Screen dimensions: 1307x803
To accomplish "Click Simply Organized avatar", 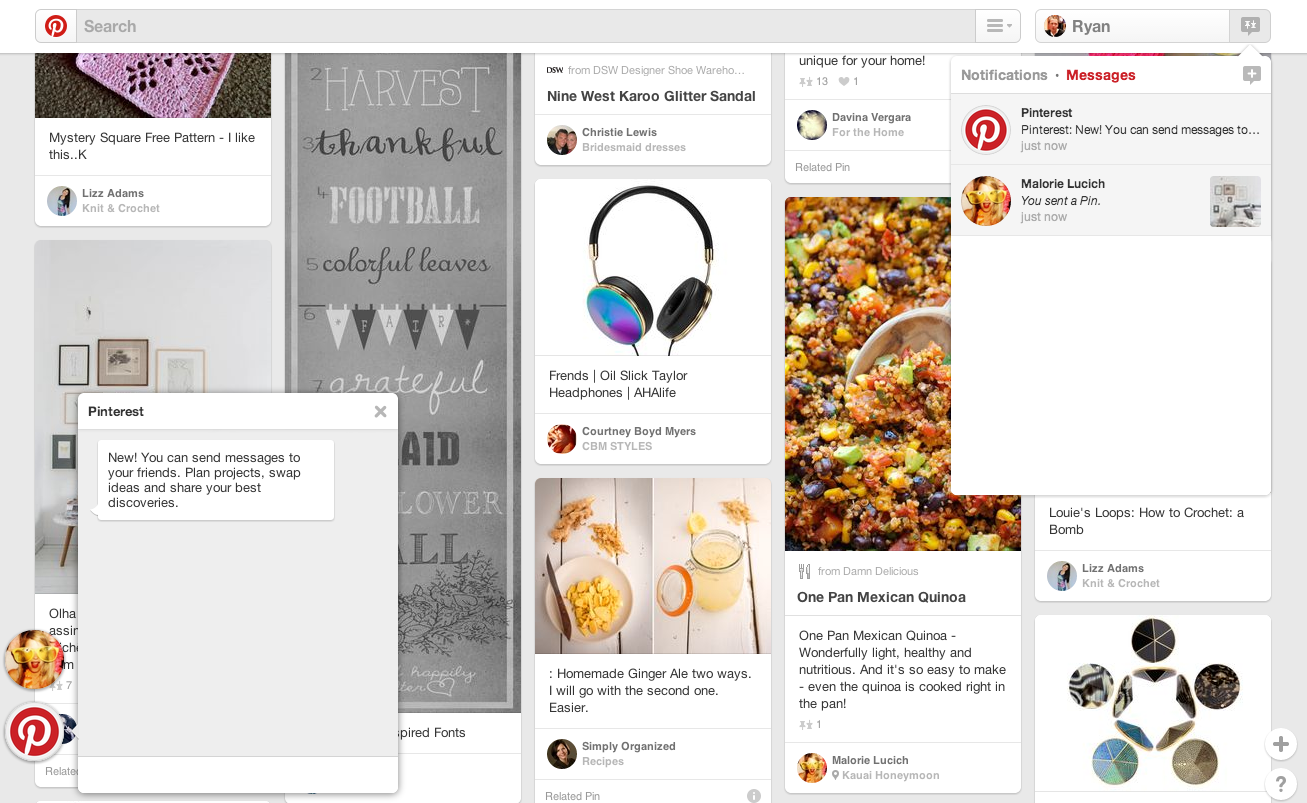I will (x=562, y=754).
